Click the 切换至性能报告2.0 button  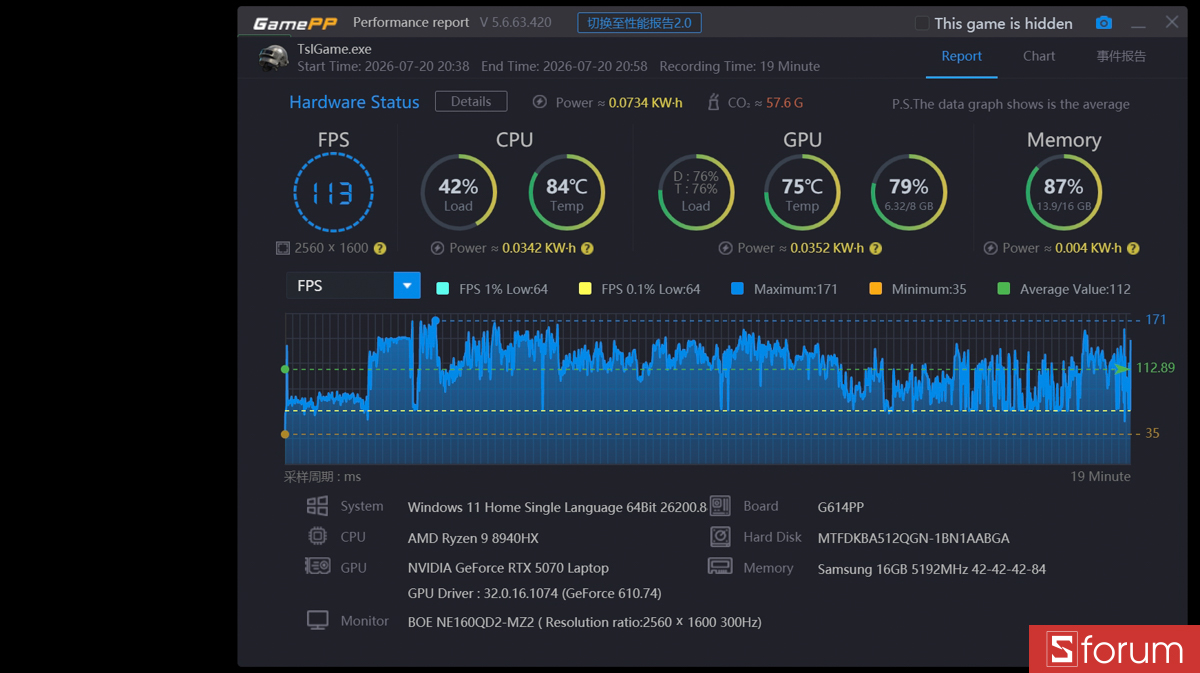click(639, 23)
